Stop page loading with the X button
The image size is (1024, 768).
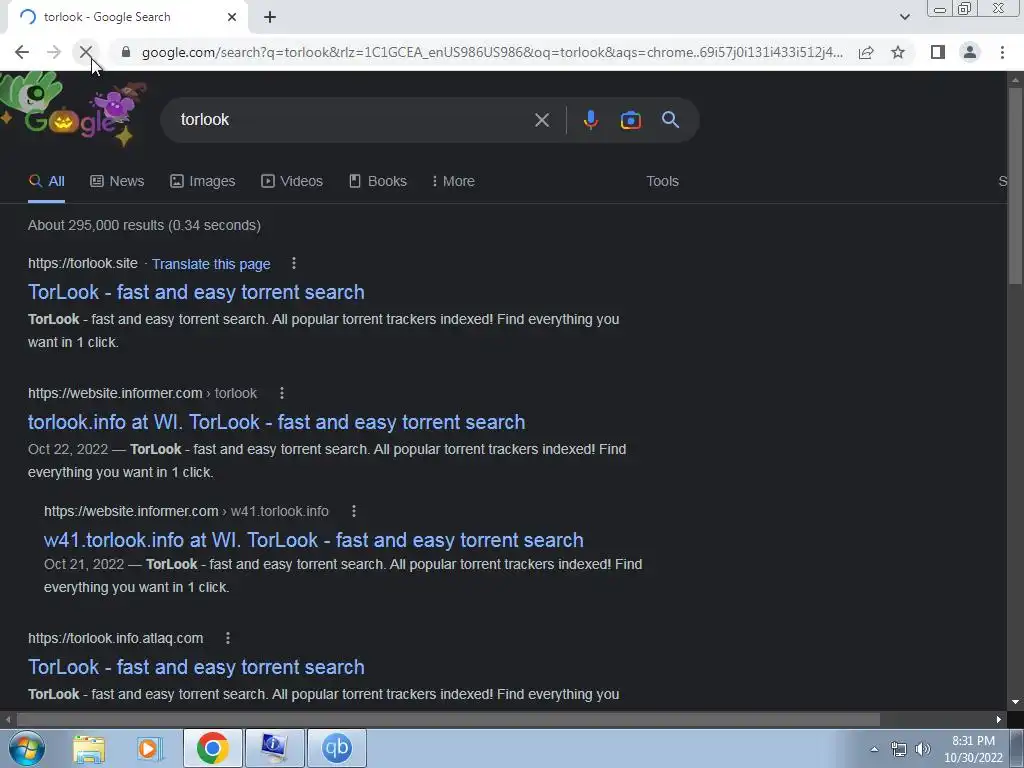click(86, 52)
